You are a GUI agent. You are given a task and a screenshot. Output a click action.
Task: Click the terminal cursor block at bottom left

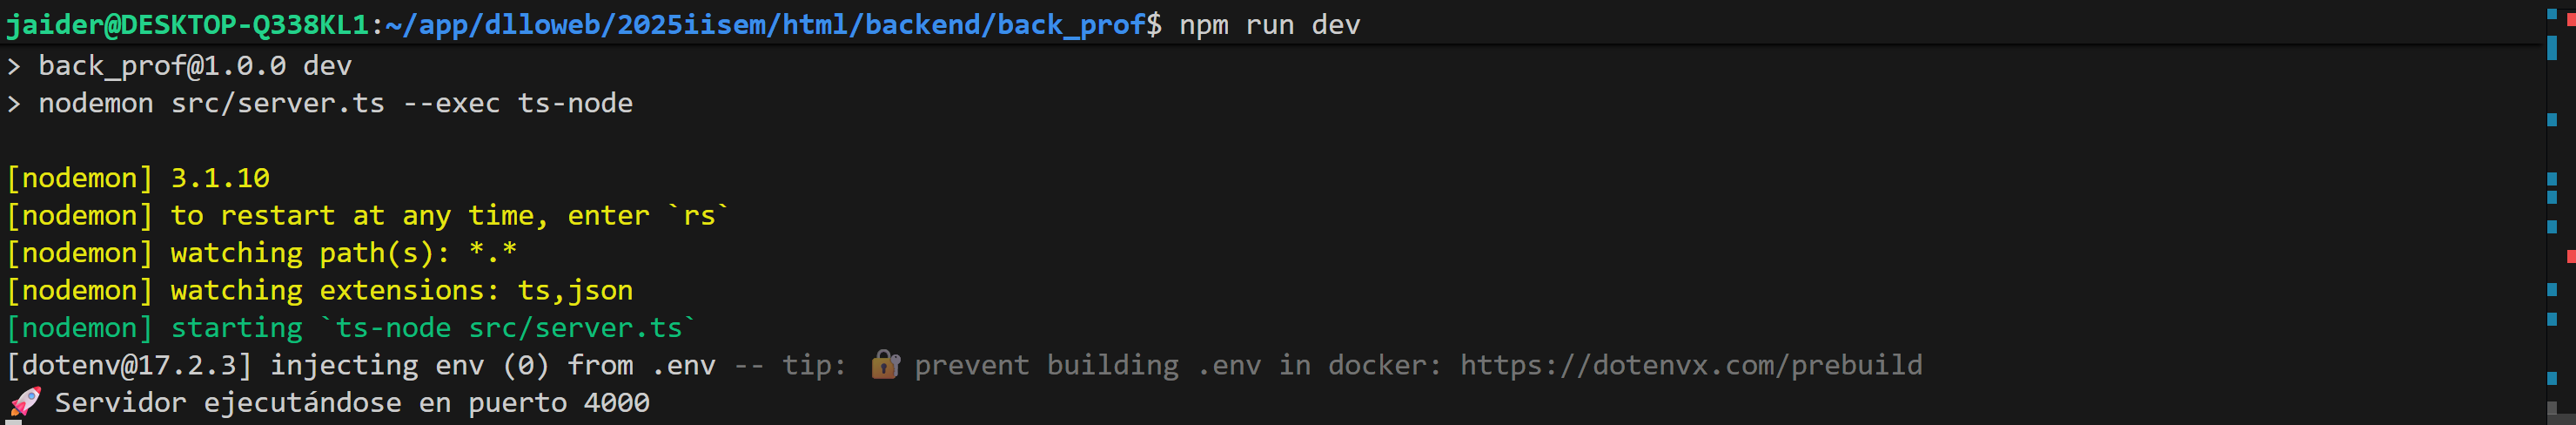tap(13, 422)
